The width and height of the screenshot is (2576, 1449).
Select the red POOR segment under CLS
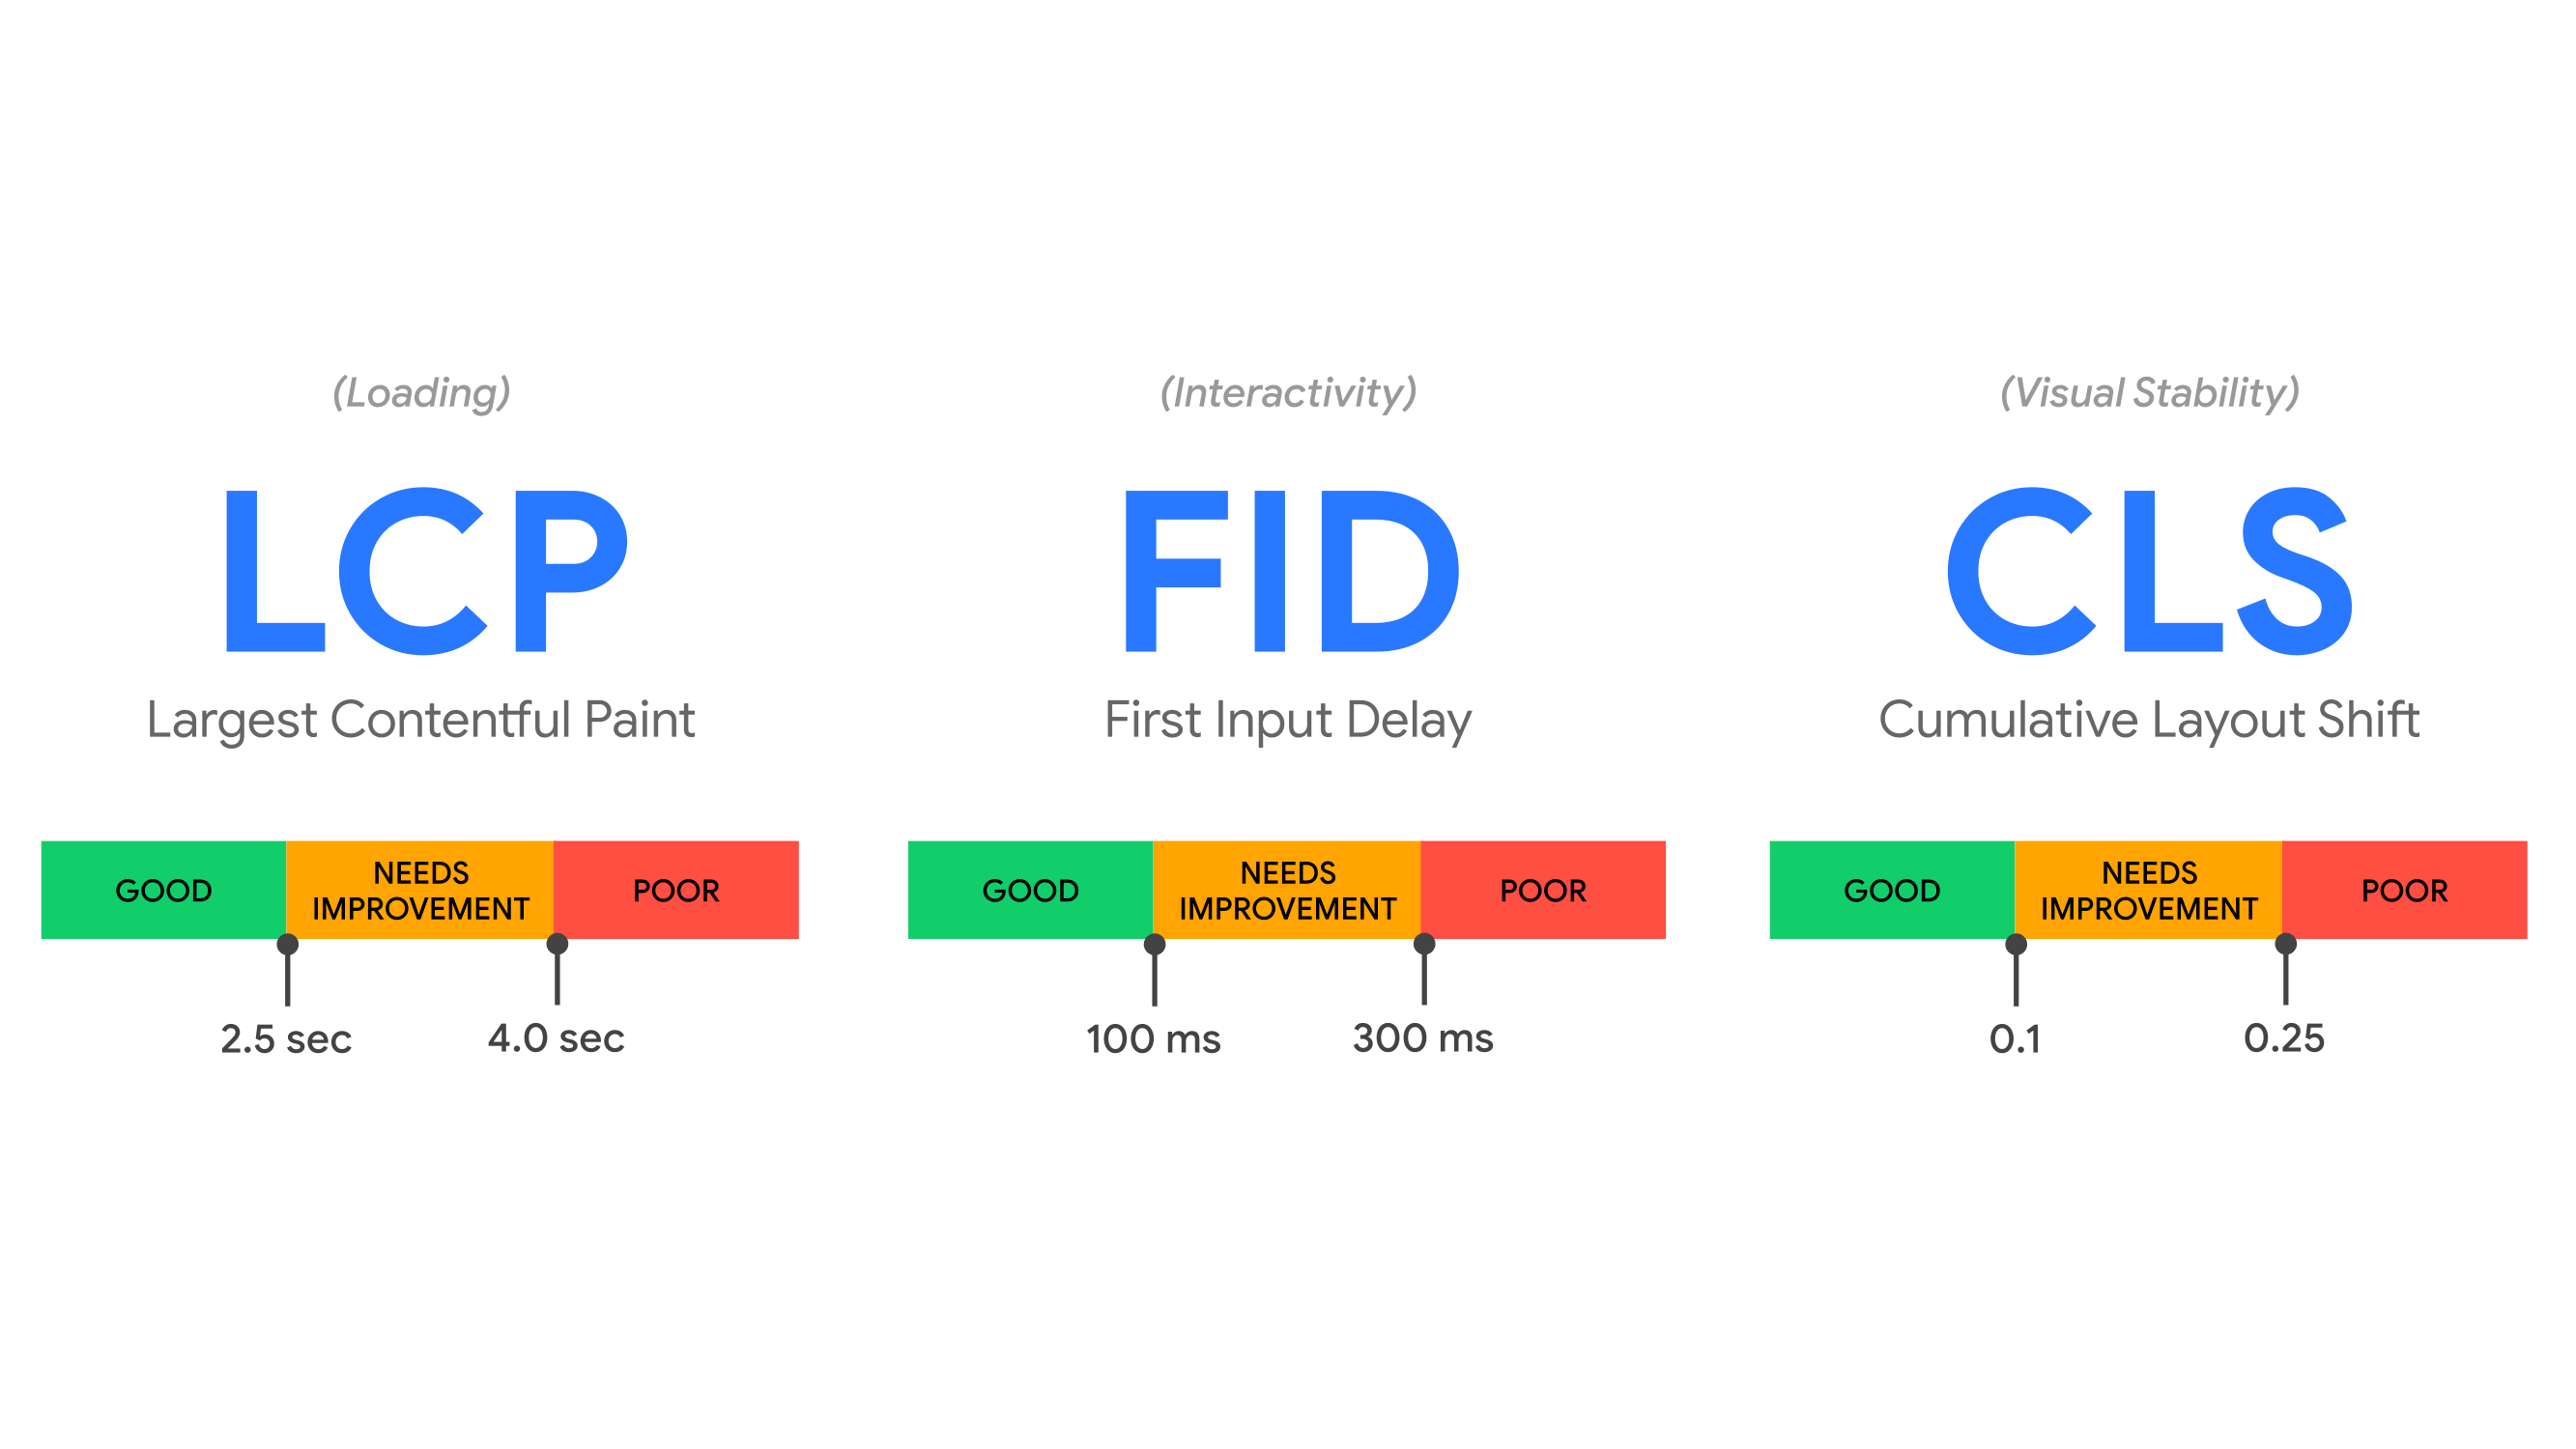point(2405,890)
